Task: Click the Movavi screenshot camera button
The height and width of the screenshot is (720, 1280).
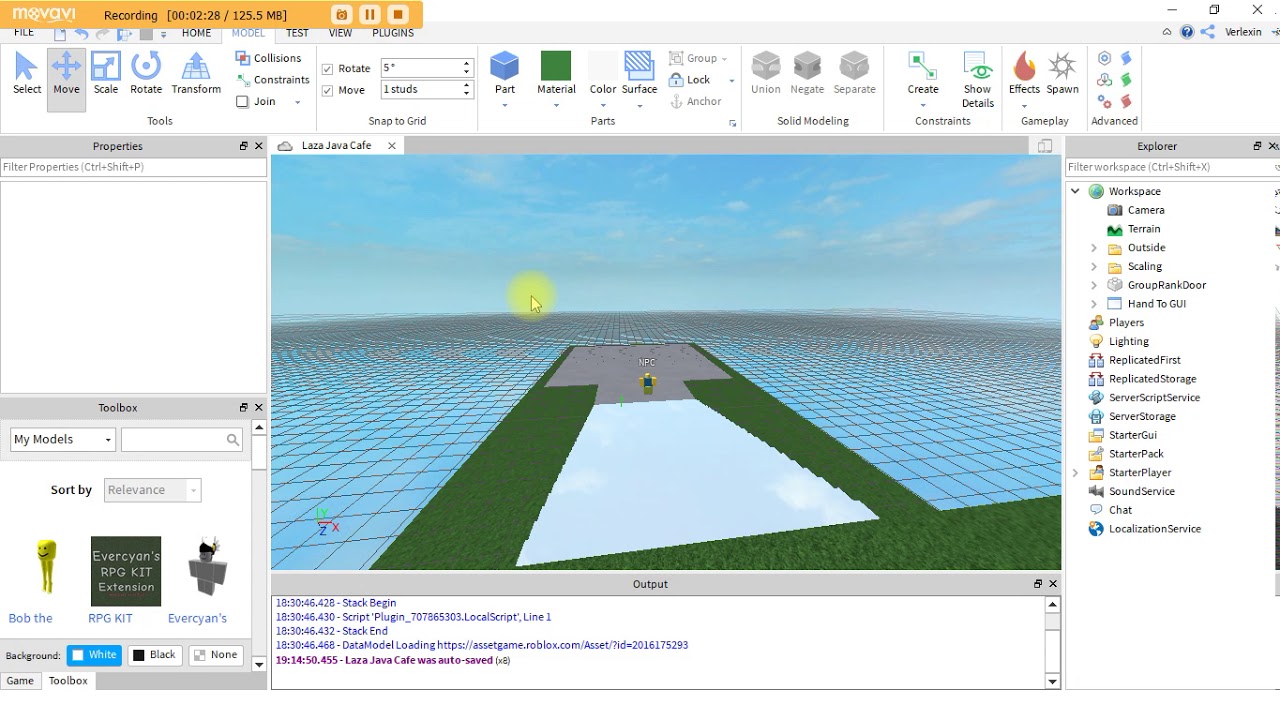Action: pos(342,14)
